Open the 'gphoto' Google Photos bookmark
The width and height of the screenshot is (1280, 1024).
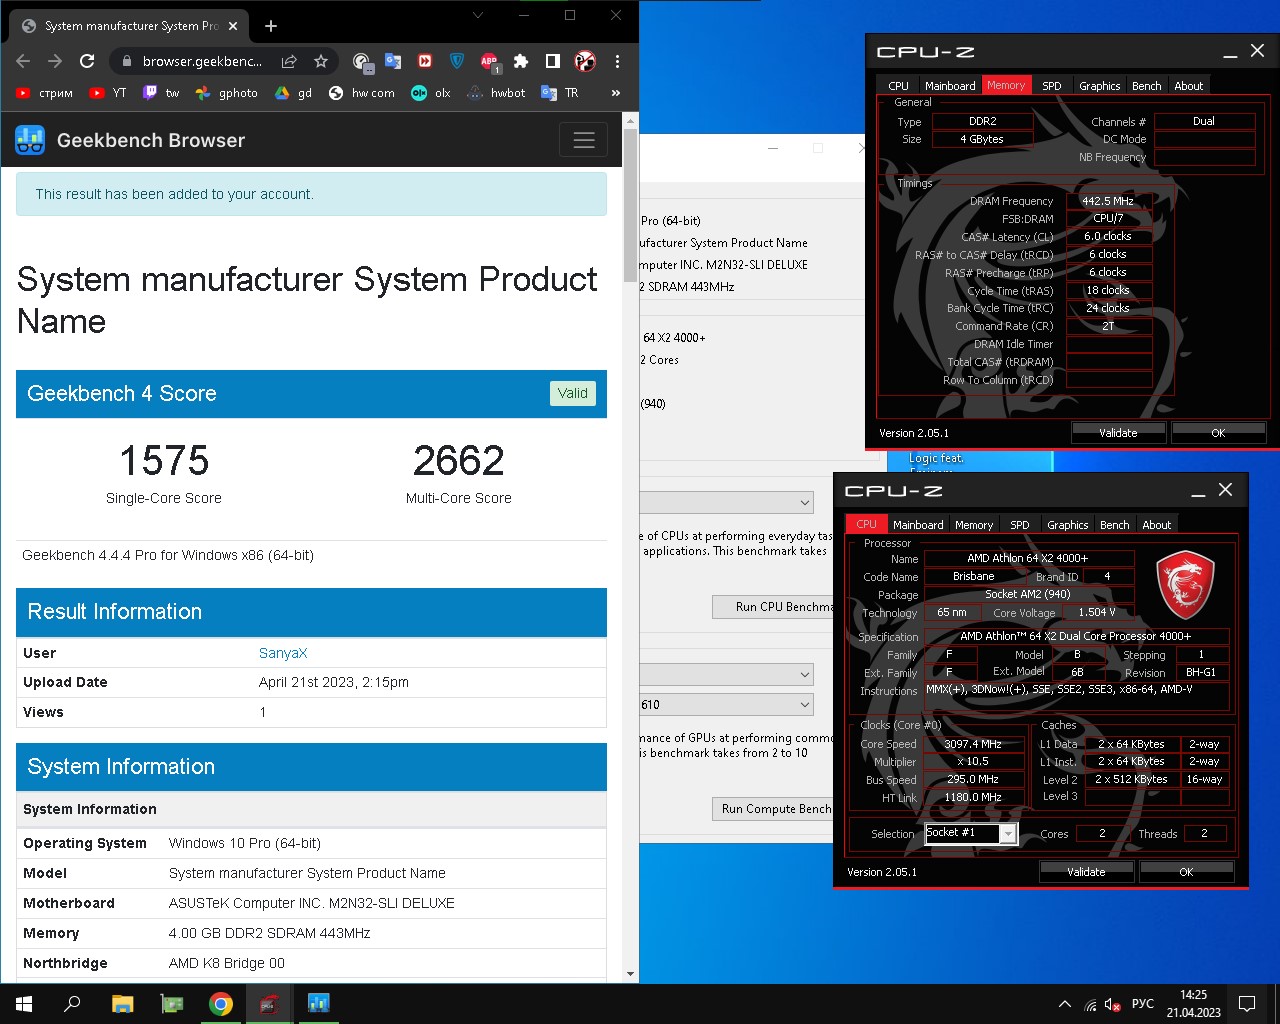(x=227, y=93)
